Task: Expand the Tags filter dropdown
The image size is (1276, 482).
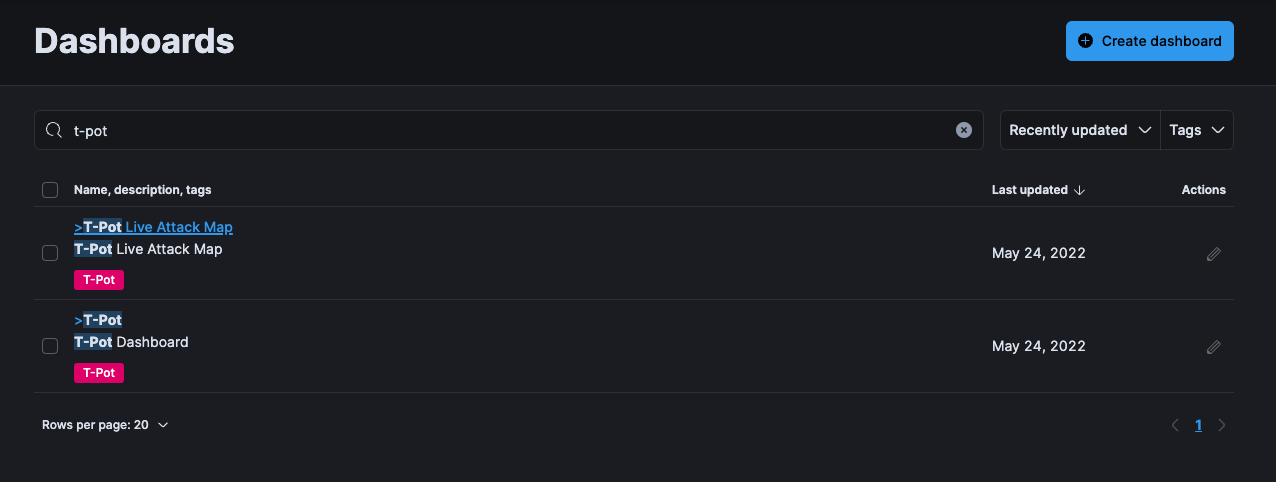Action: point(1197,130)
